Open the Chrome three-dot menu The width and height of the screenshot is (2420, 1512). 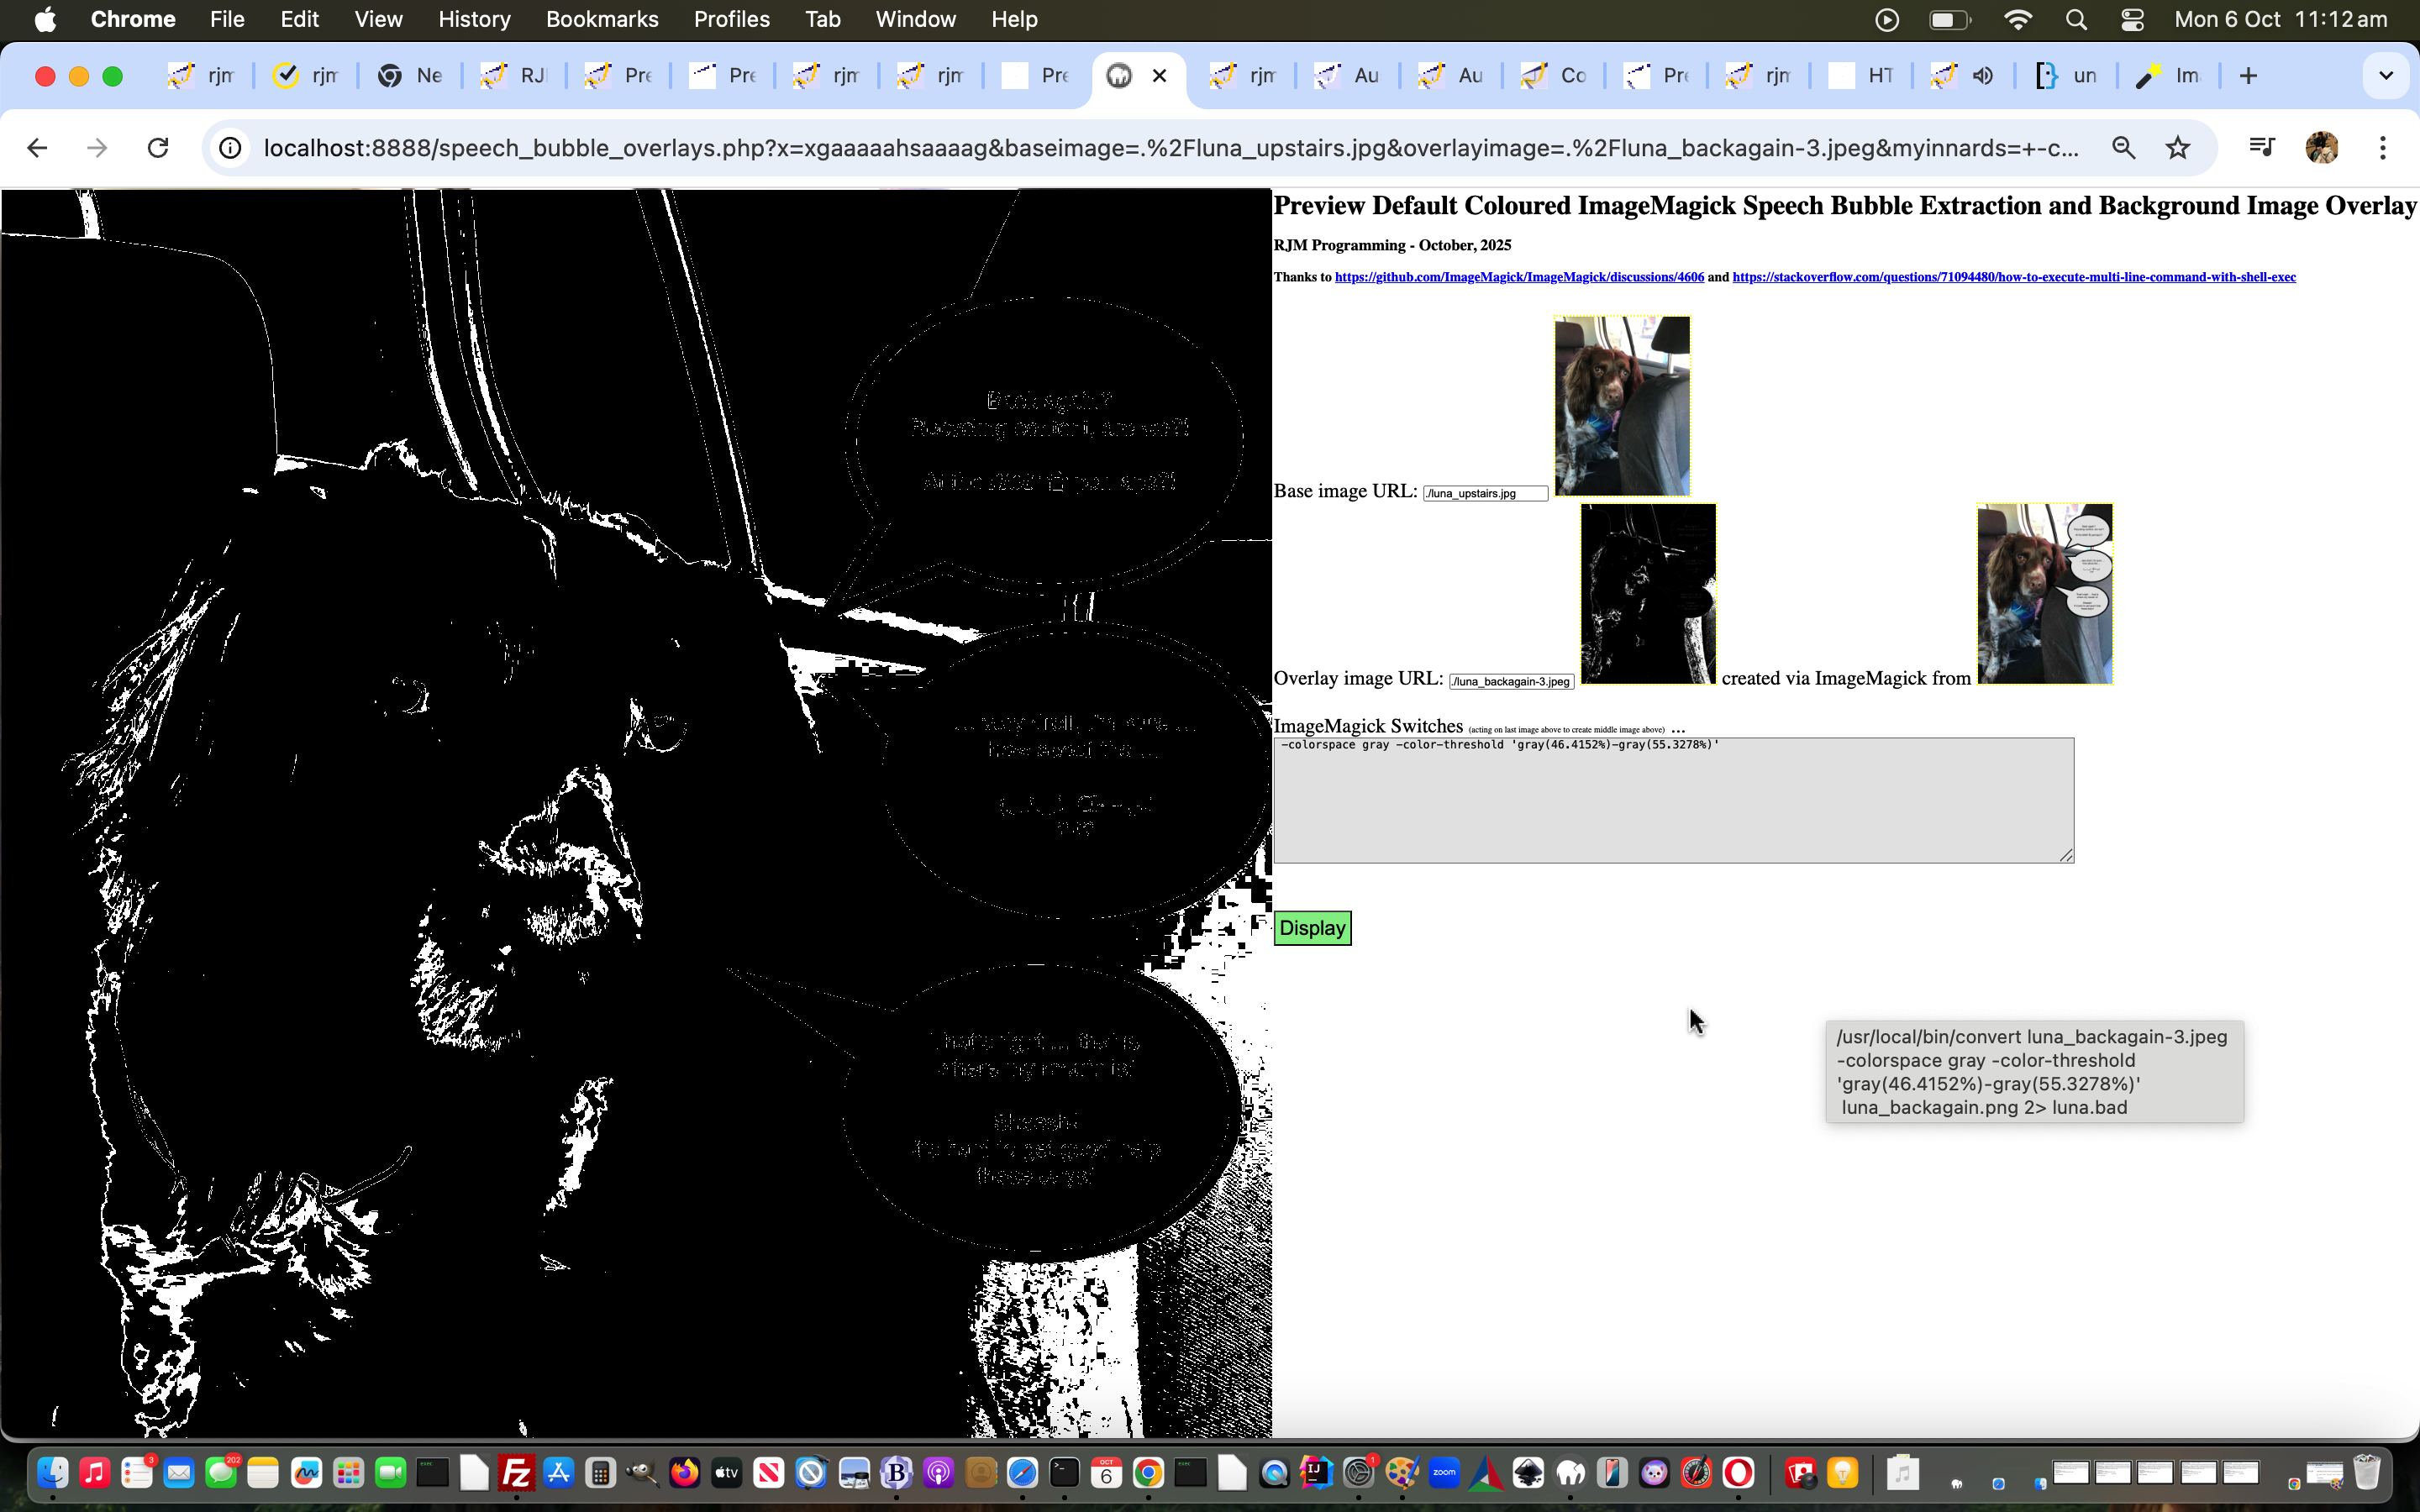(2382, 148)
